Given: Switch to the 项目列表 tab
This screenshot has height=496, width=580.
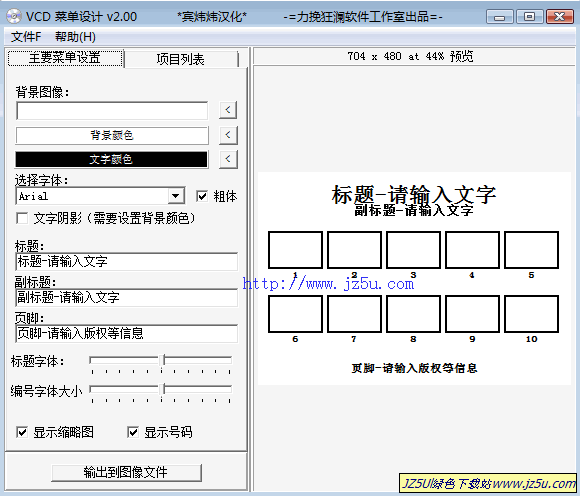Looking at the screenshot, I should pyautogui.click(x=181, y=59).
